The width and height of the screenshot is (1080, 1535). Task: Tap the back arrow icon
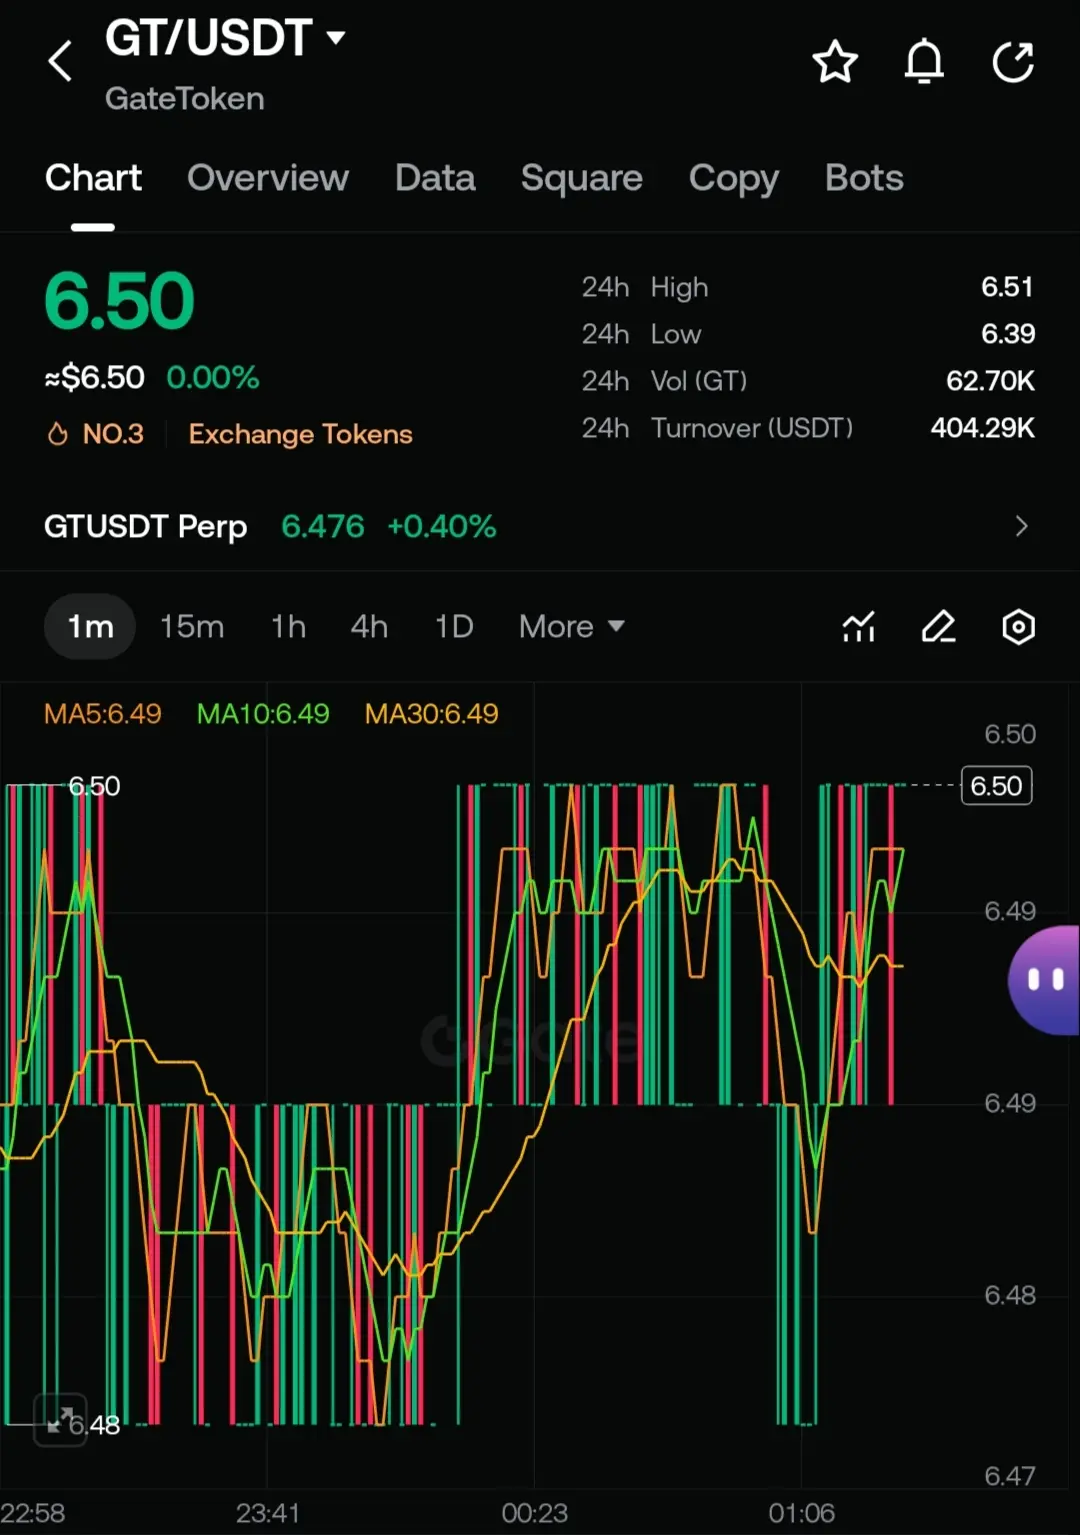61,62
